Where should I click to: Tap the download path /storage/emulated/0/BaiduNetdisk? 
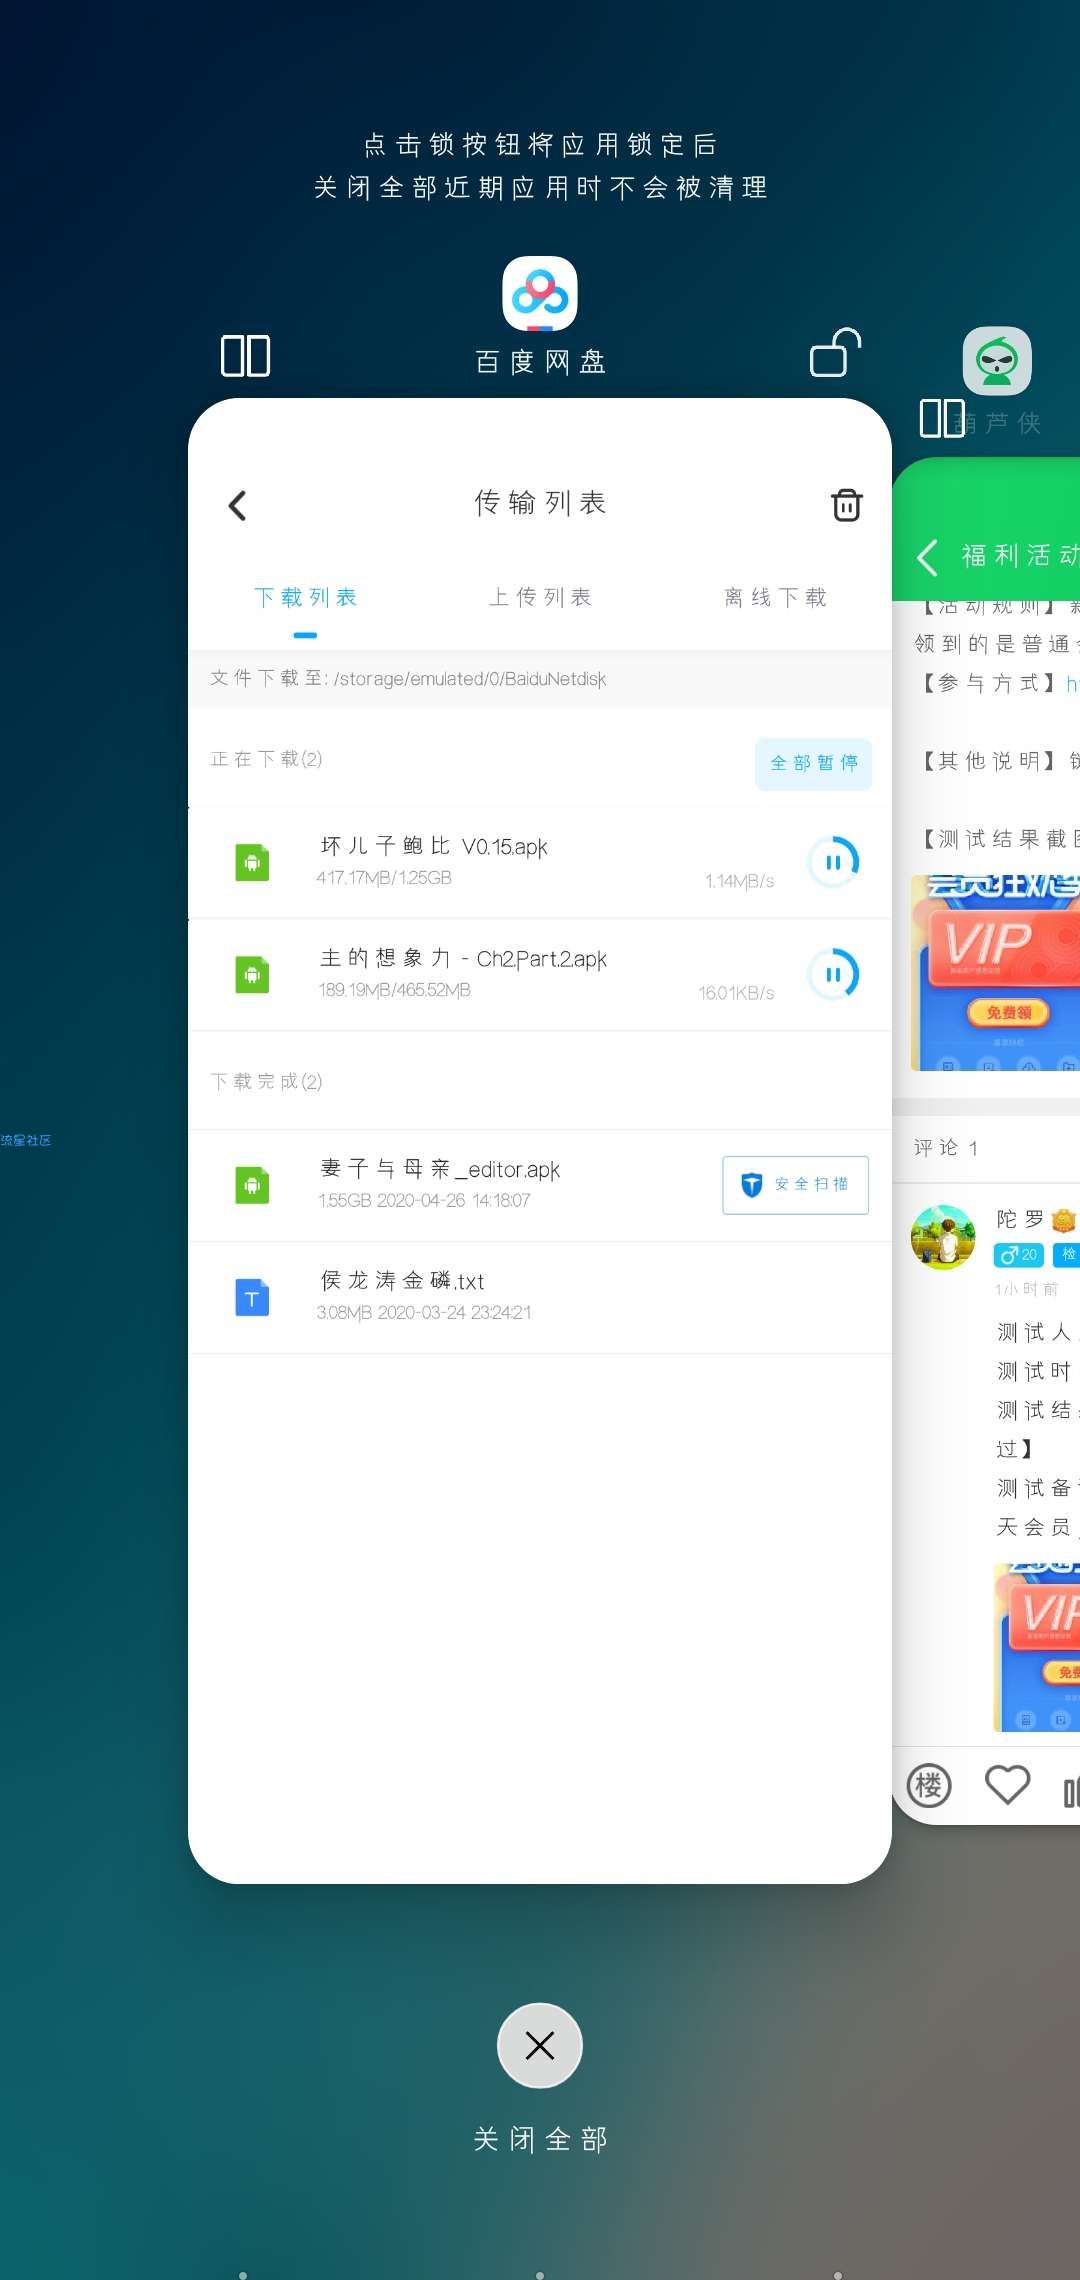pyautogui.click(x=470, y=679)
